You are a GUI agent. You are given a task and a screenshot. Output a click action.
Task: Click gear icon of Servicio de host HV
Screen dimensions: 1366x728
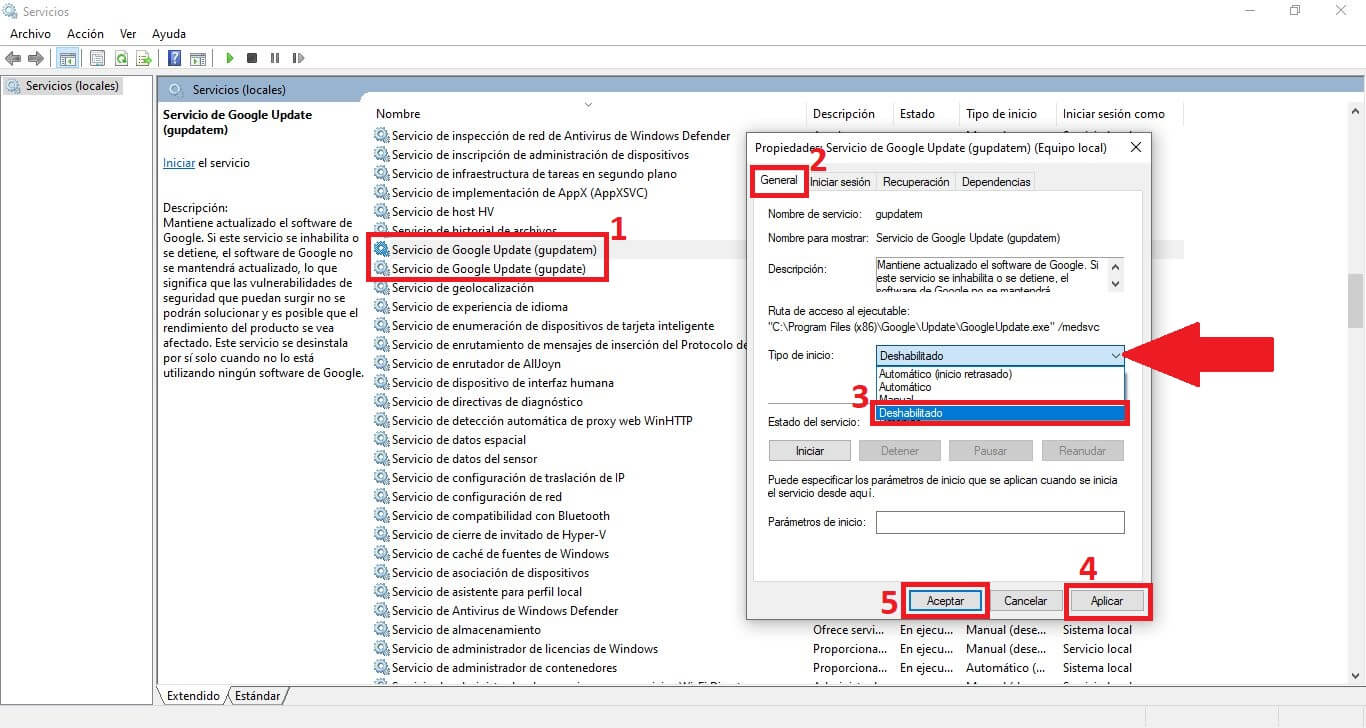click(381, 212)
